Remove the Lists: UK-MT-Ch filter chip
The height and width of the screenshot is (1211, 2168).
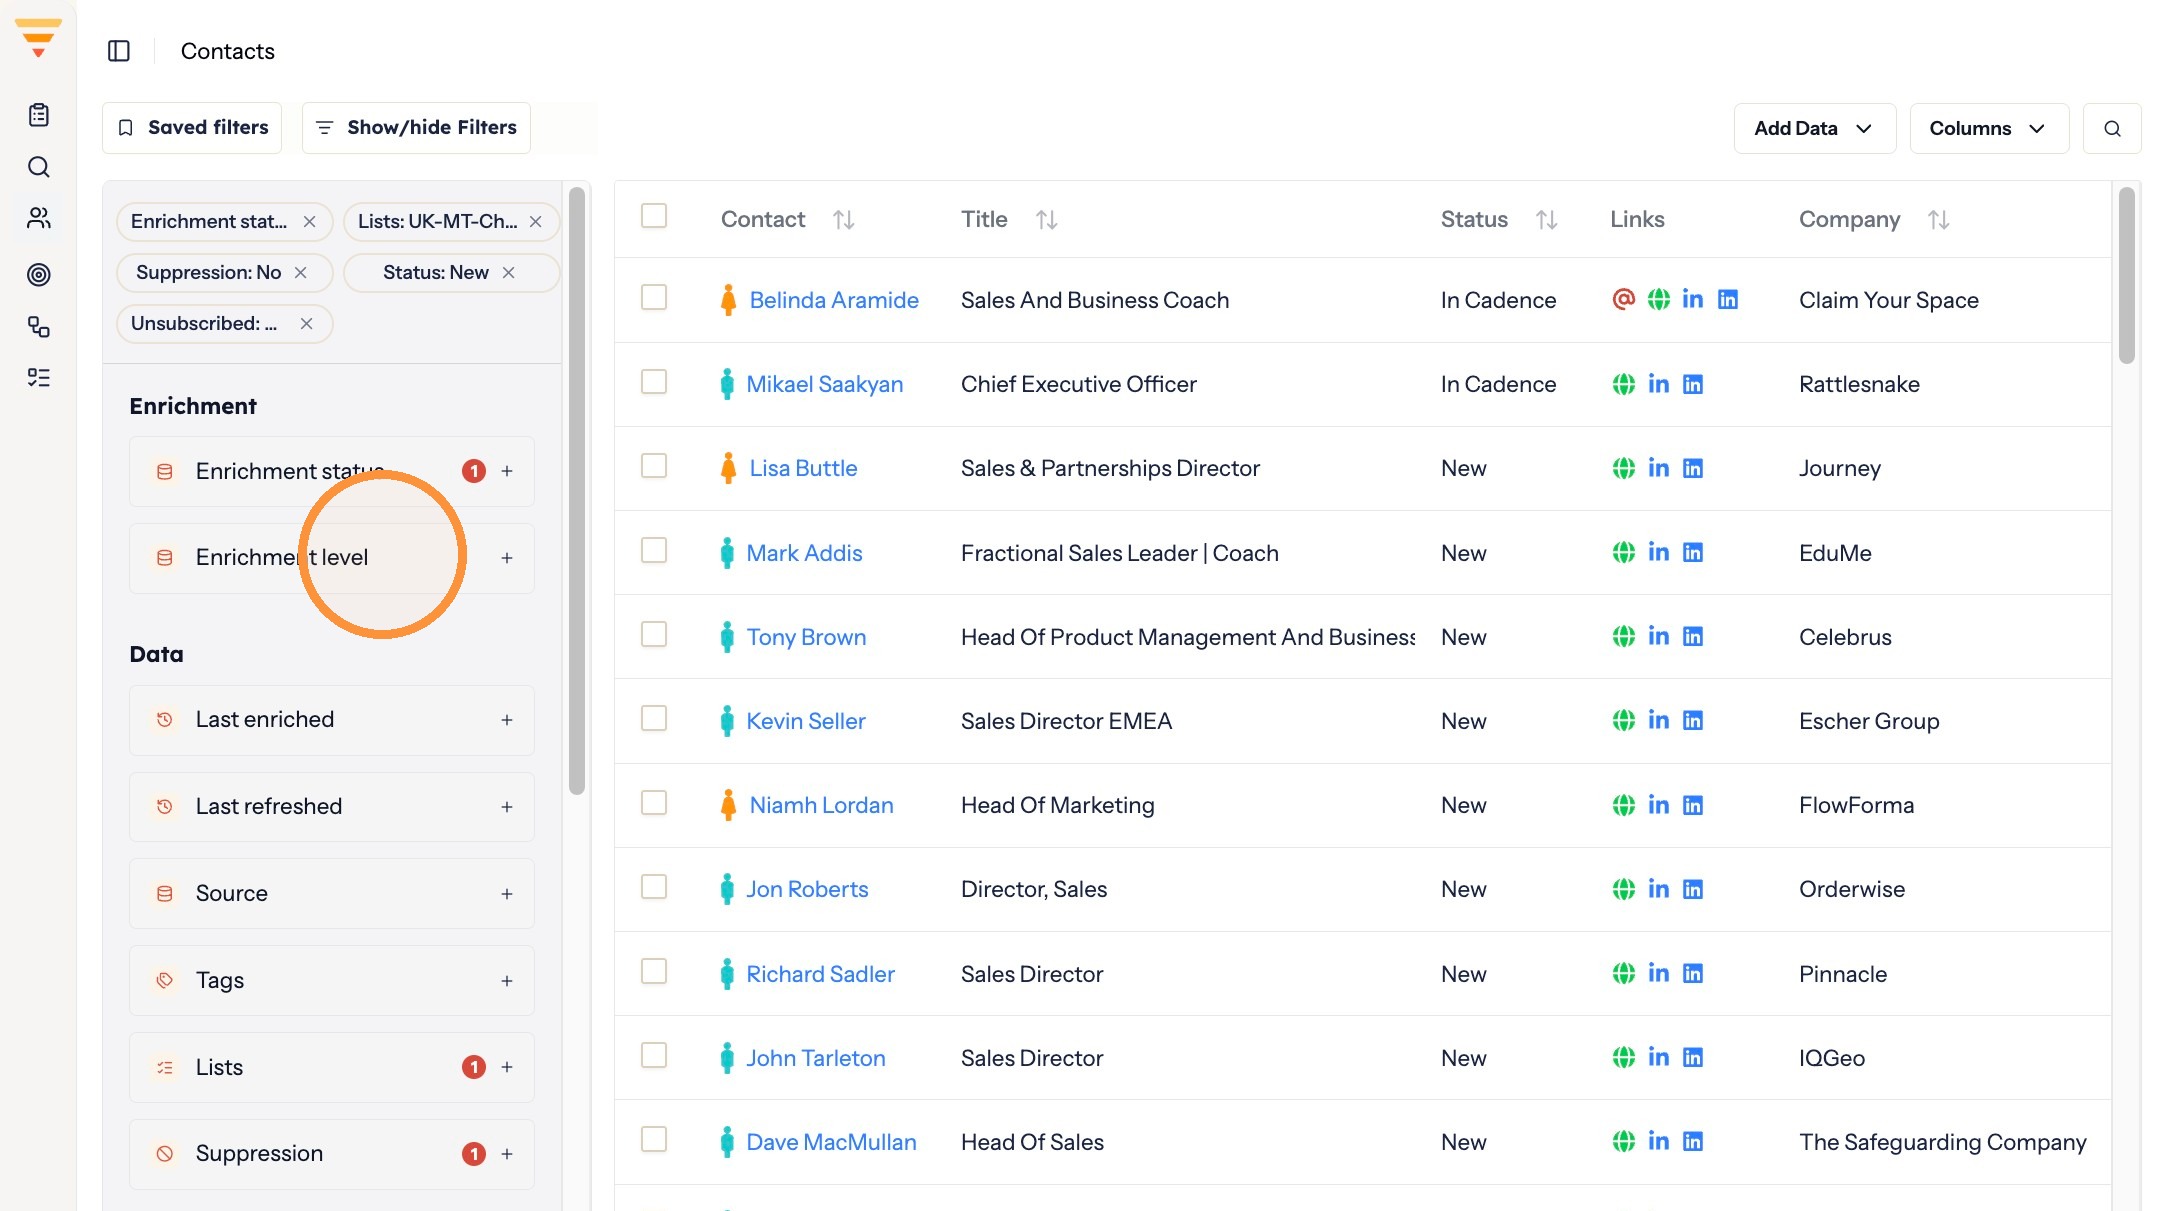coord(536,222)
